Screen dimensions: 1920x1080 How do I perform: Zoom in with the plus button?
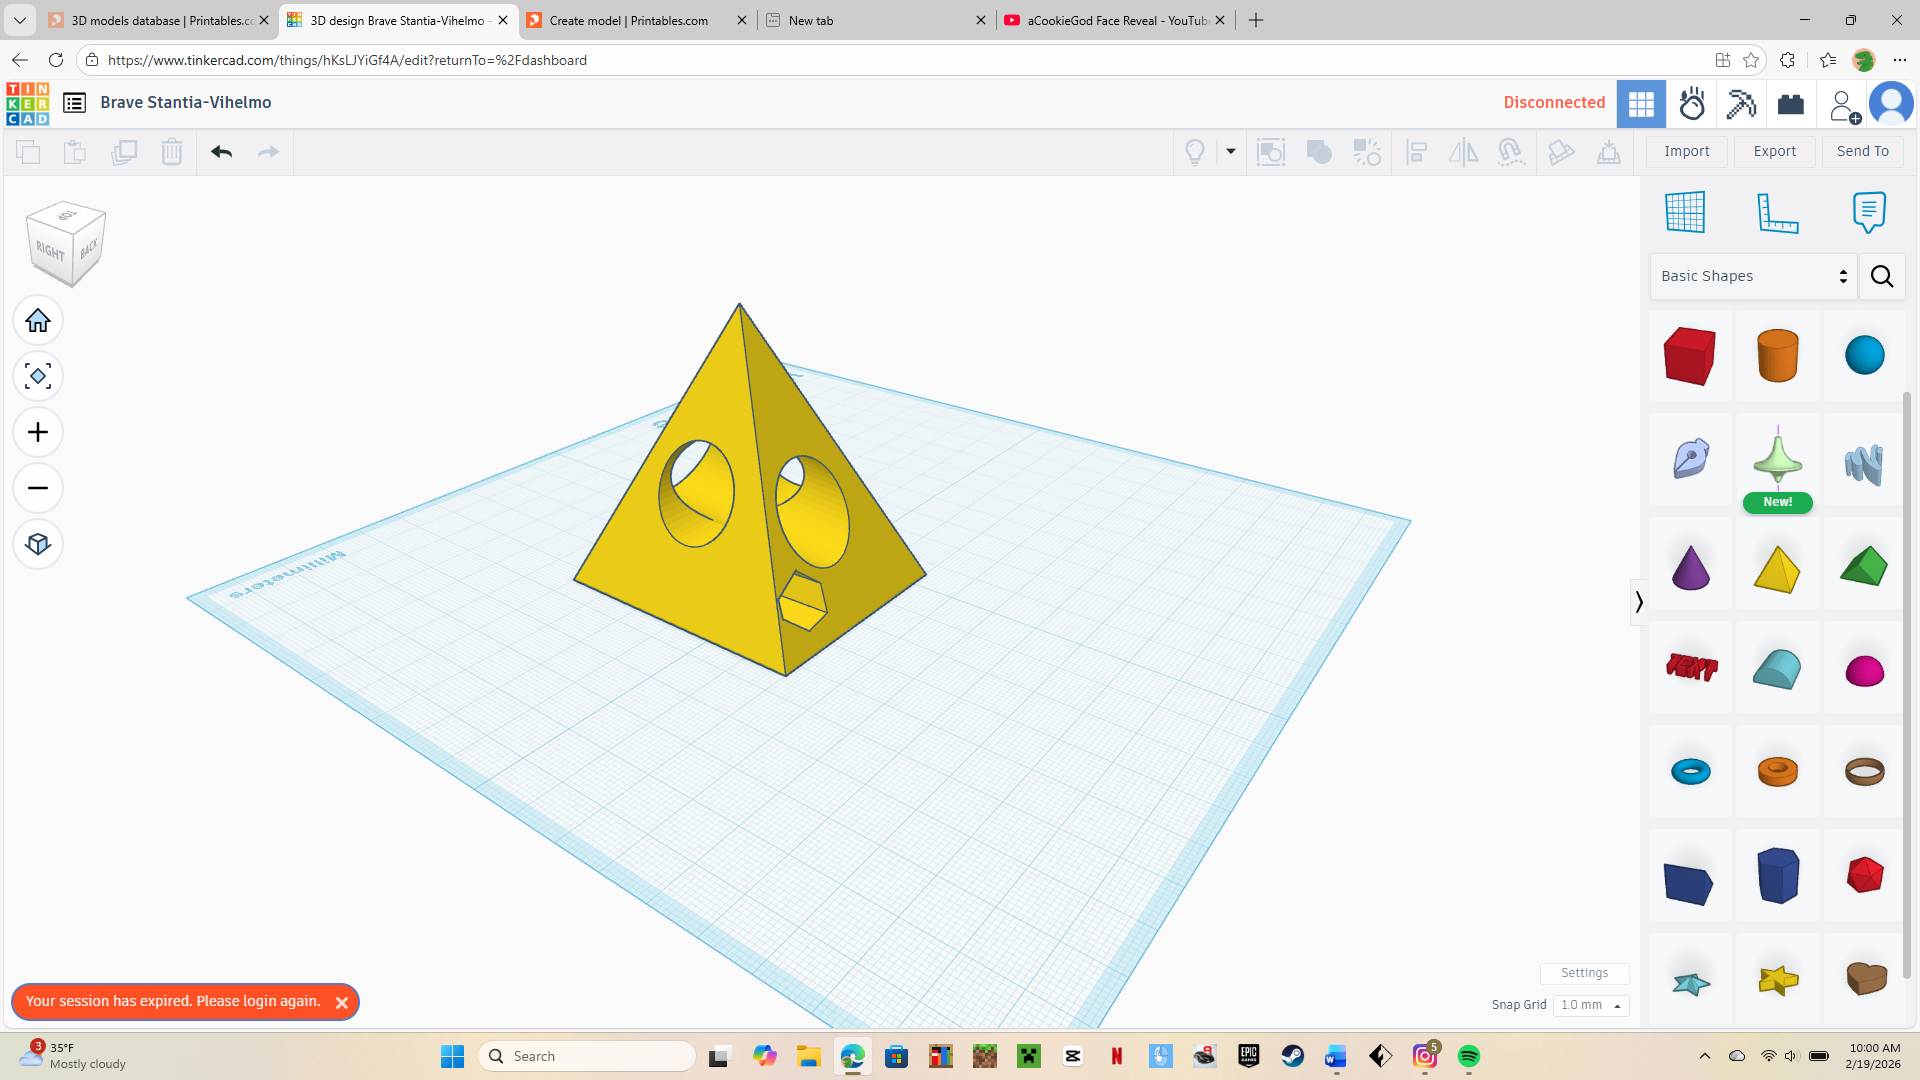(x=38, y=433)
